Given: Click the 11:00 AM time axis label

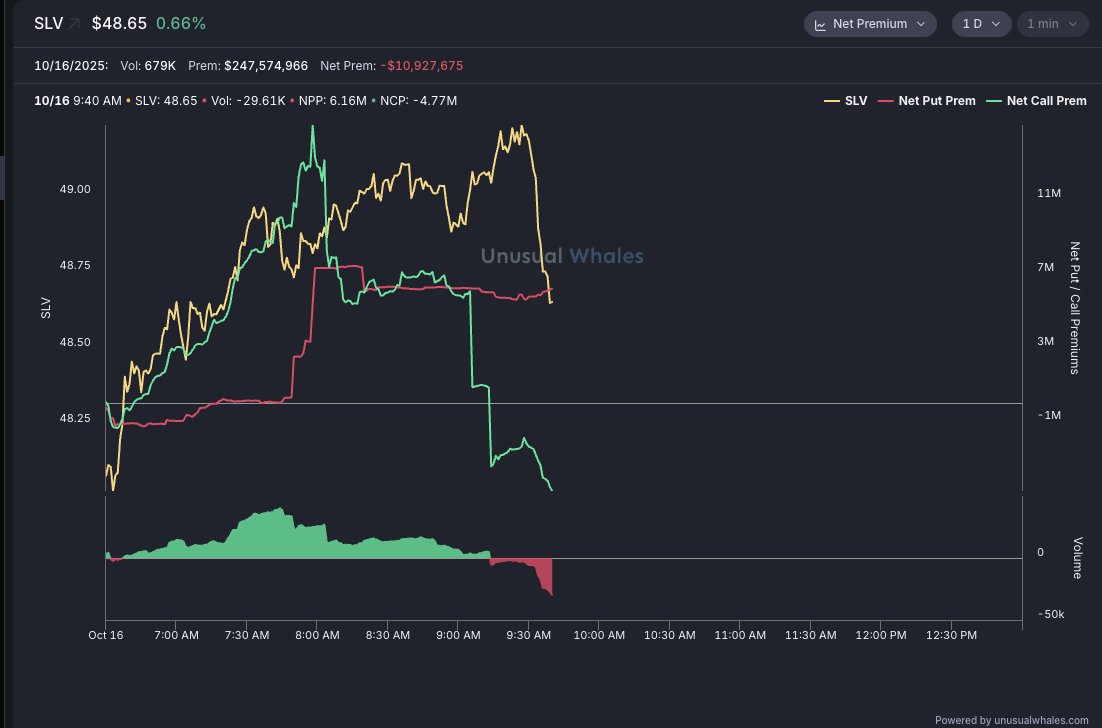Looking at the screenshot, I should point(743,635).
